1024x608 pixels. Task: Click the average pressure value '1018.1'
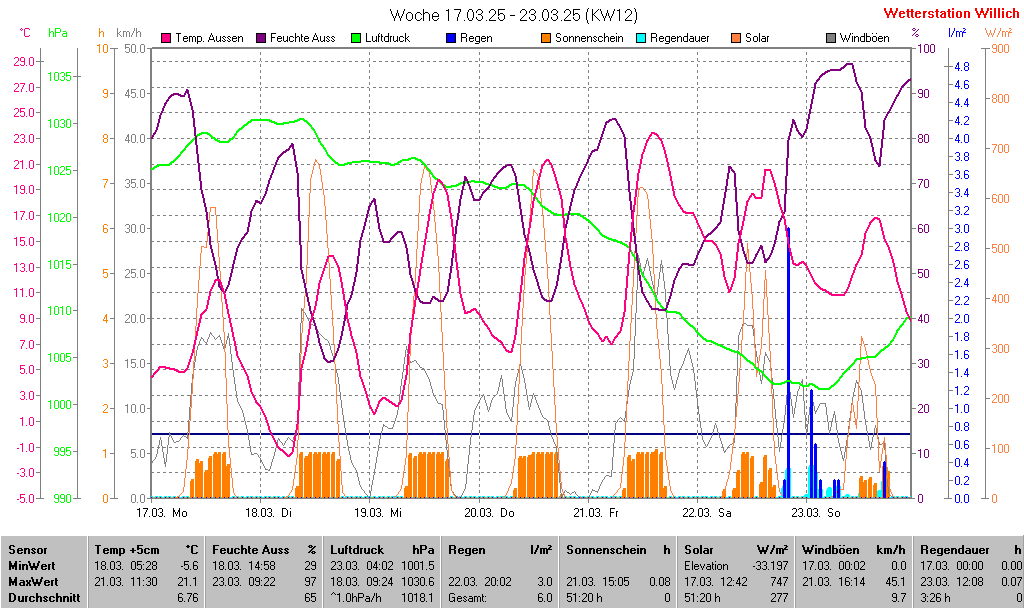point(417,598)
